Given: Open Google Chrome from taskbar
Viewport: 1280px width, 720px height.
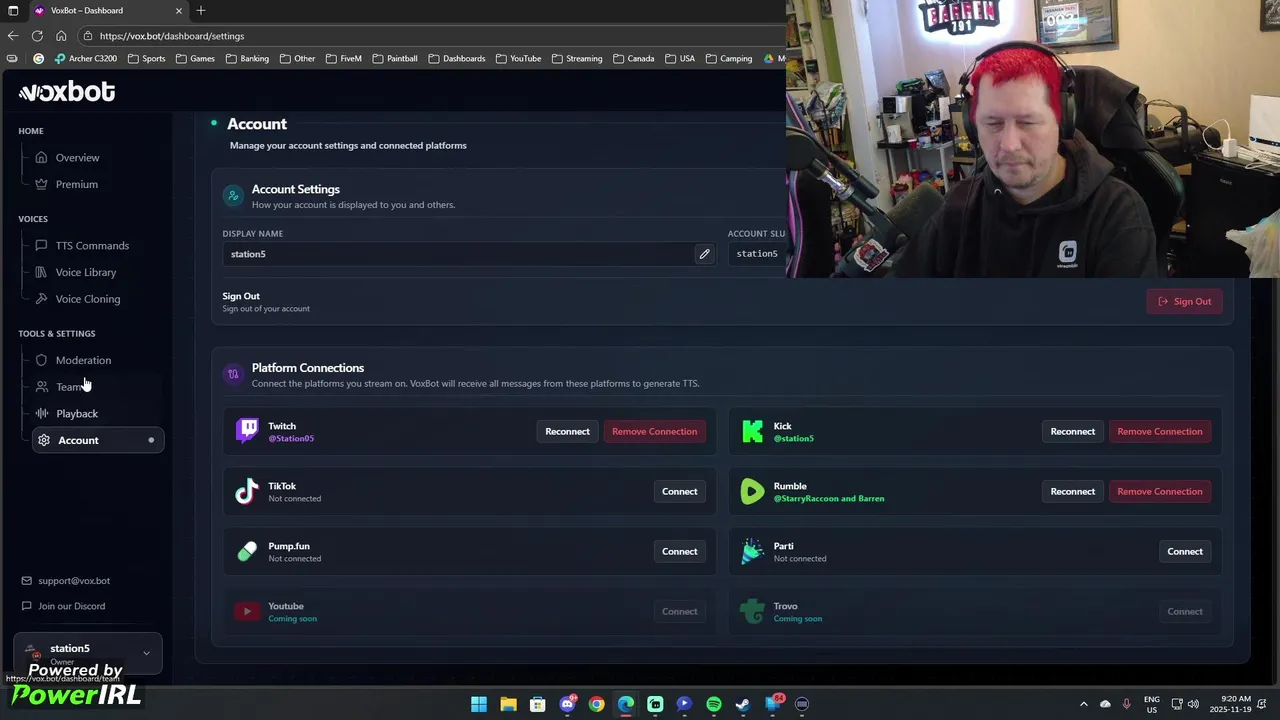Looking at the screenshot, I should pos(596,704).
